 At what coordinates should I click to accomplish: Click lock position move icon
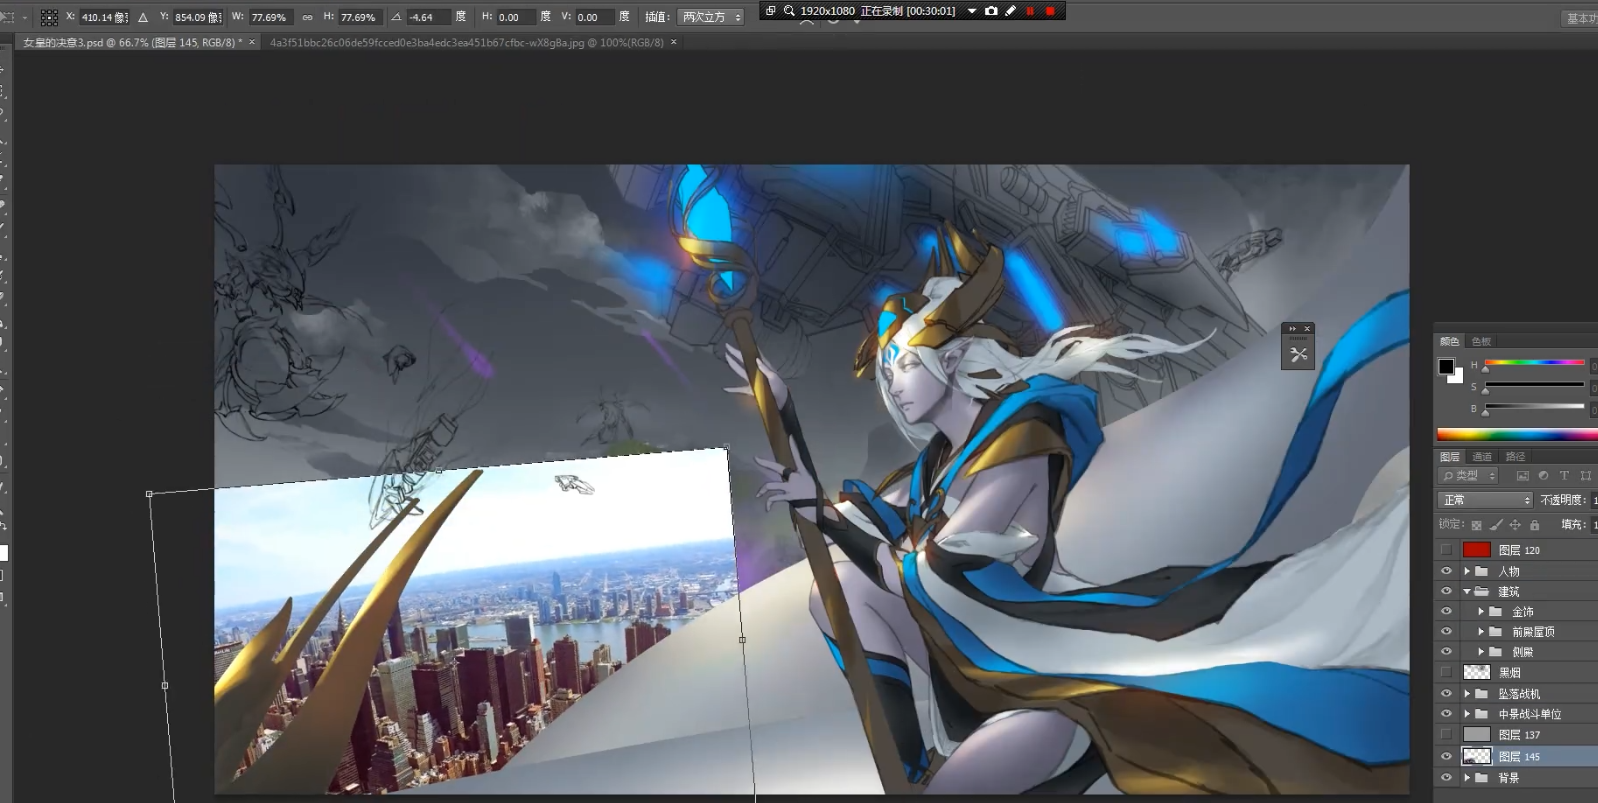pyautogui.click(x=1515, y=525)
